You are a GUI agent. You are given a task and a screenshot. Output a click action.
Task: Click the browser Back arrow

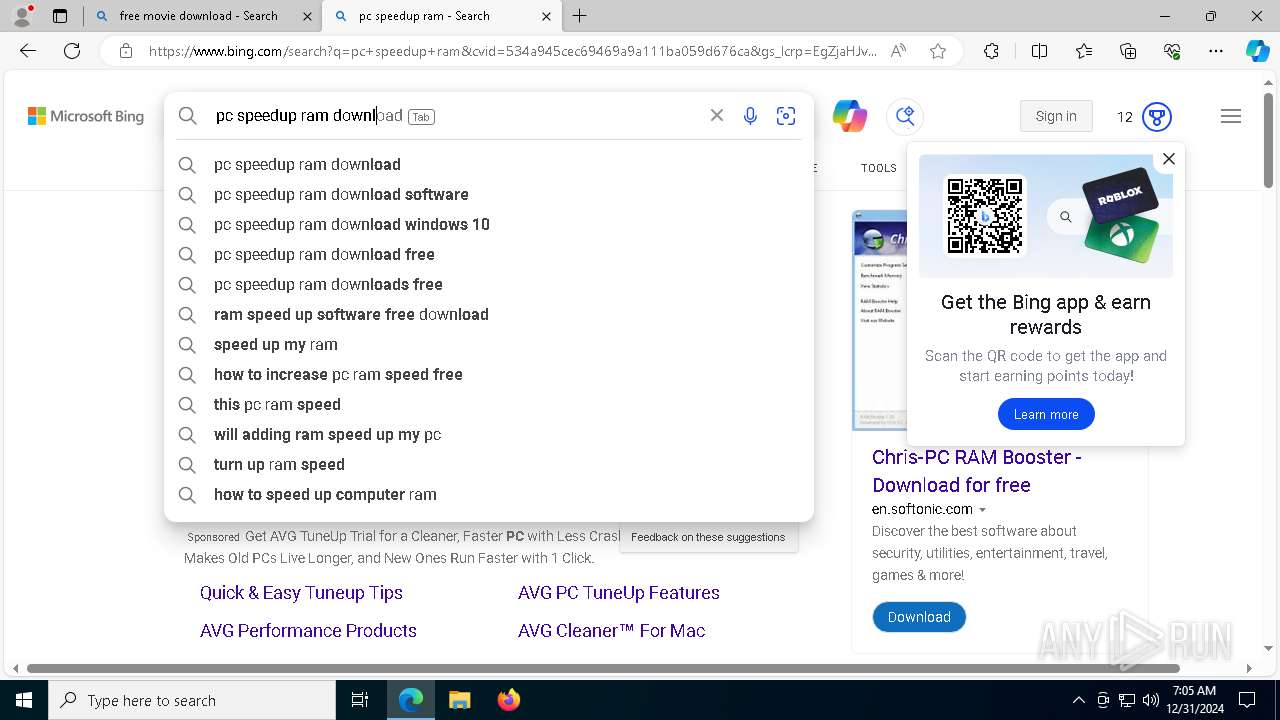click(x=28, y=51)
